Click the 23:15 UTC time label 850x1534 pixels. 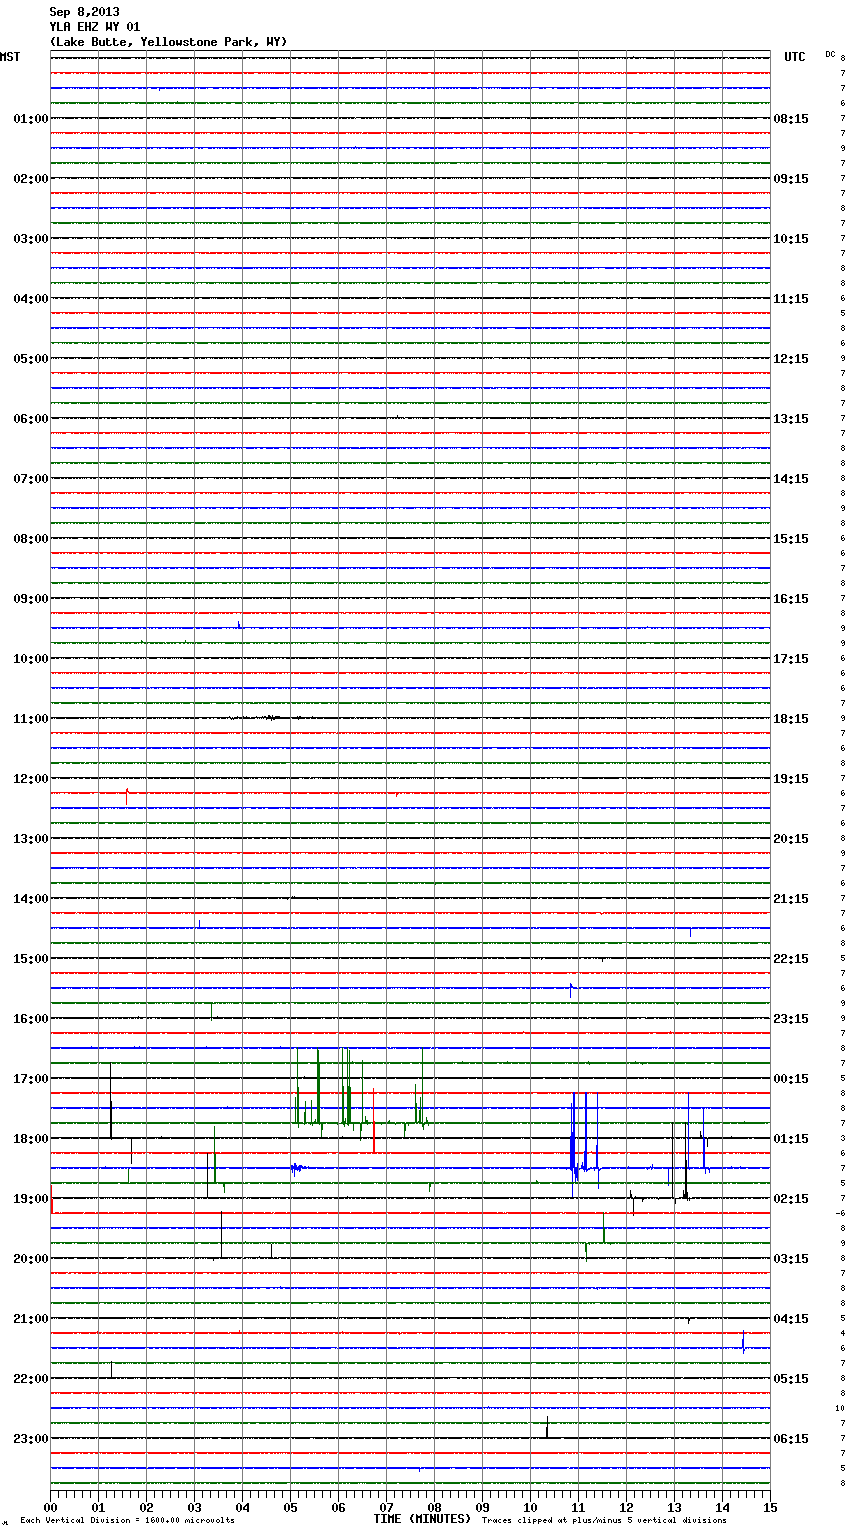point(791,1019)
